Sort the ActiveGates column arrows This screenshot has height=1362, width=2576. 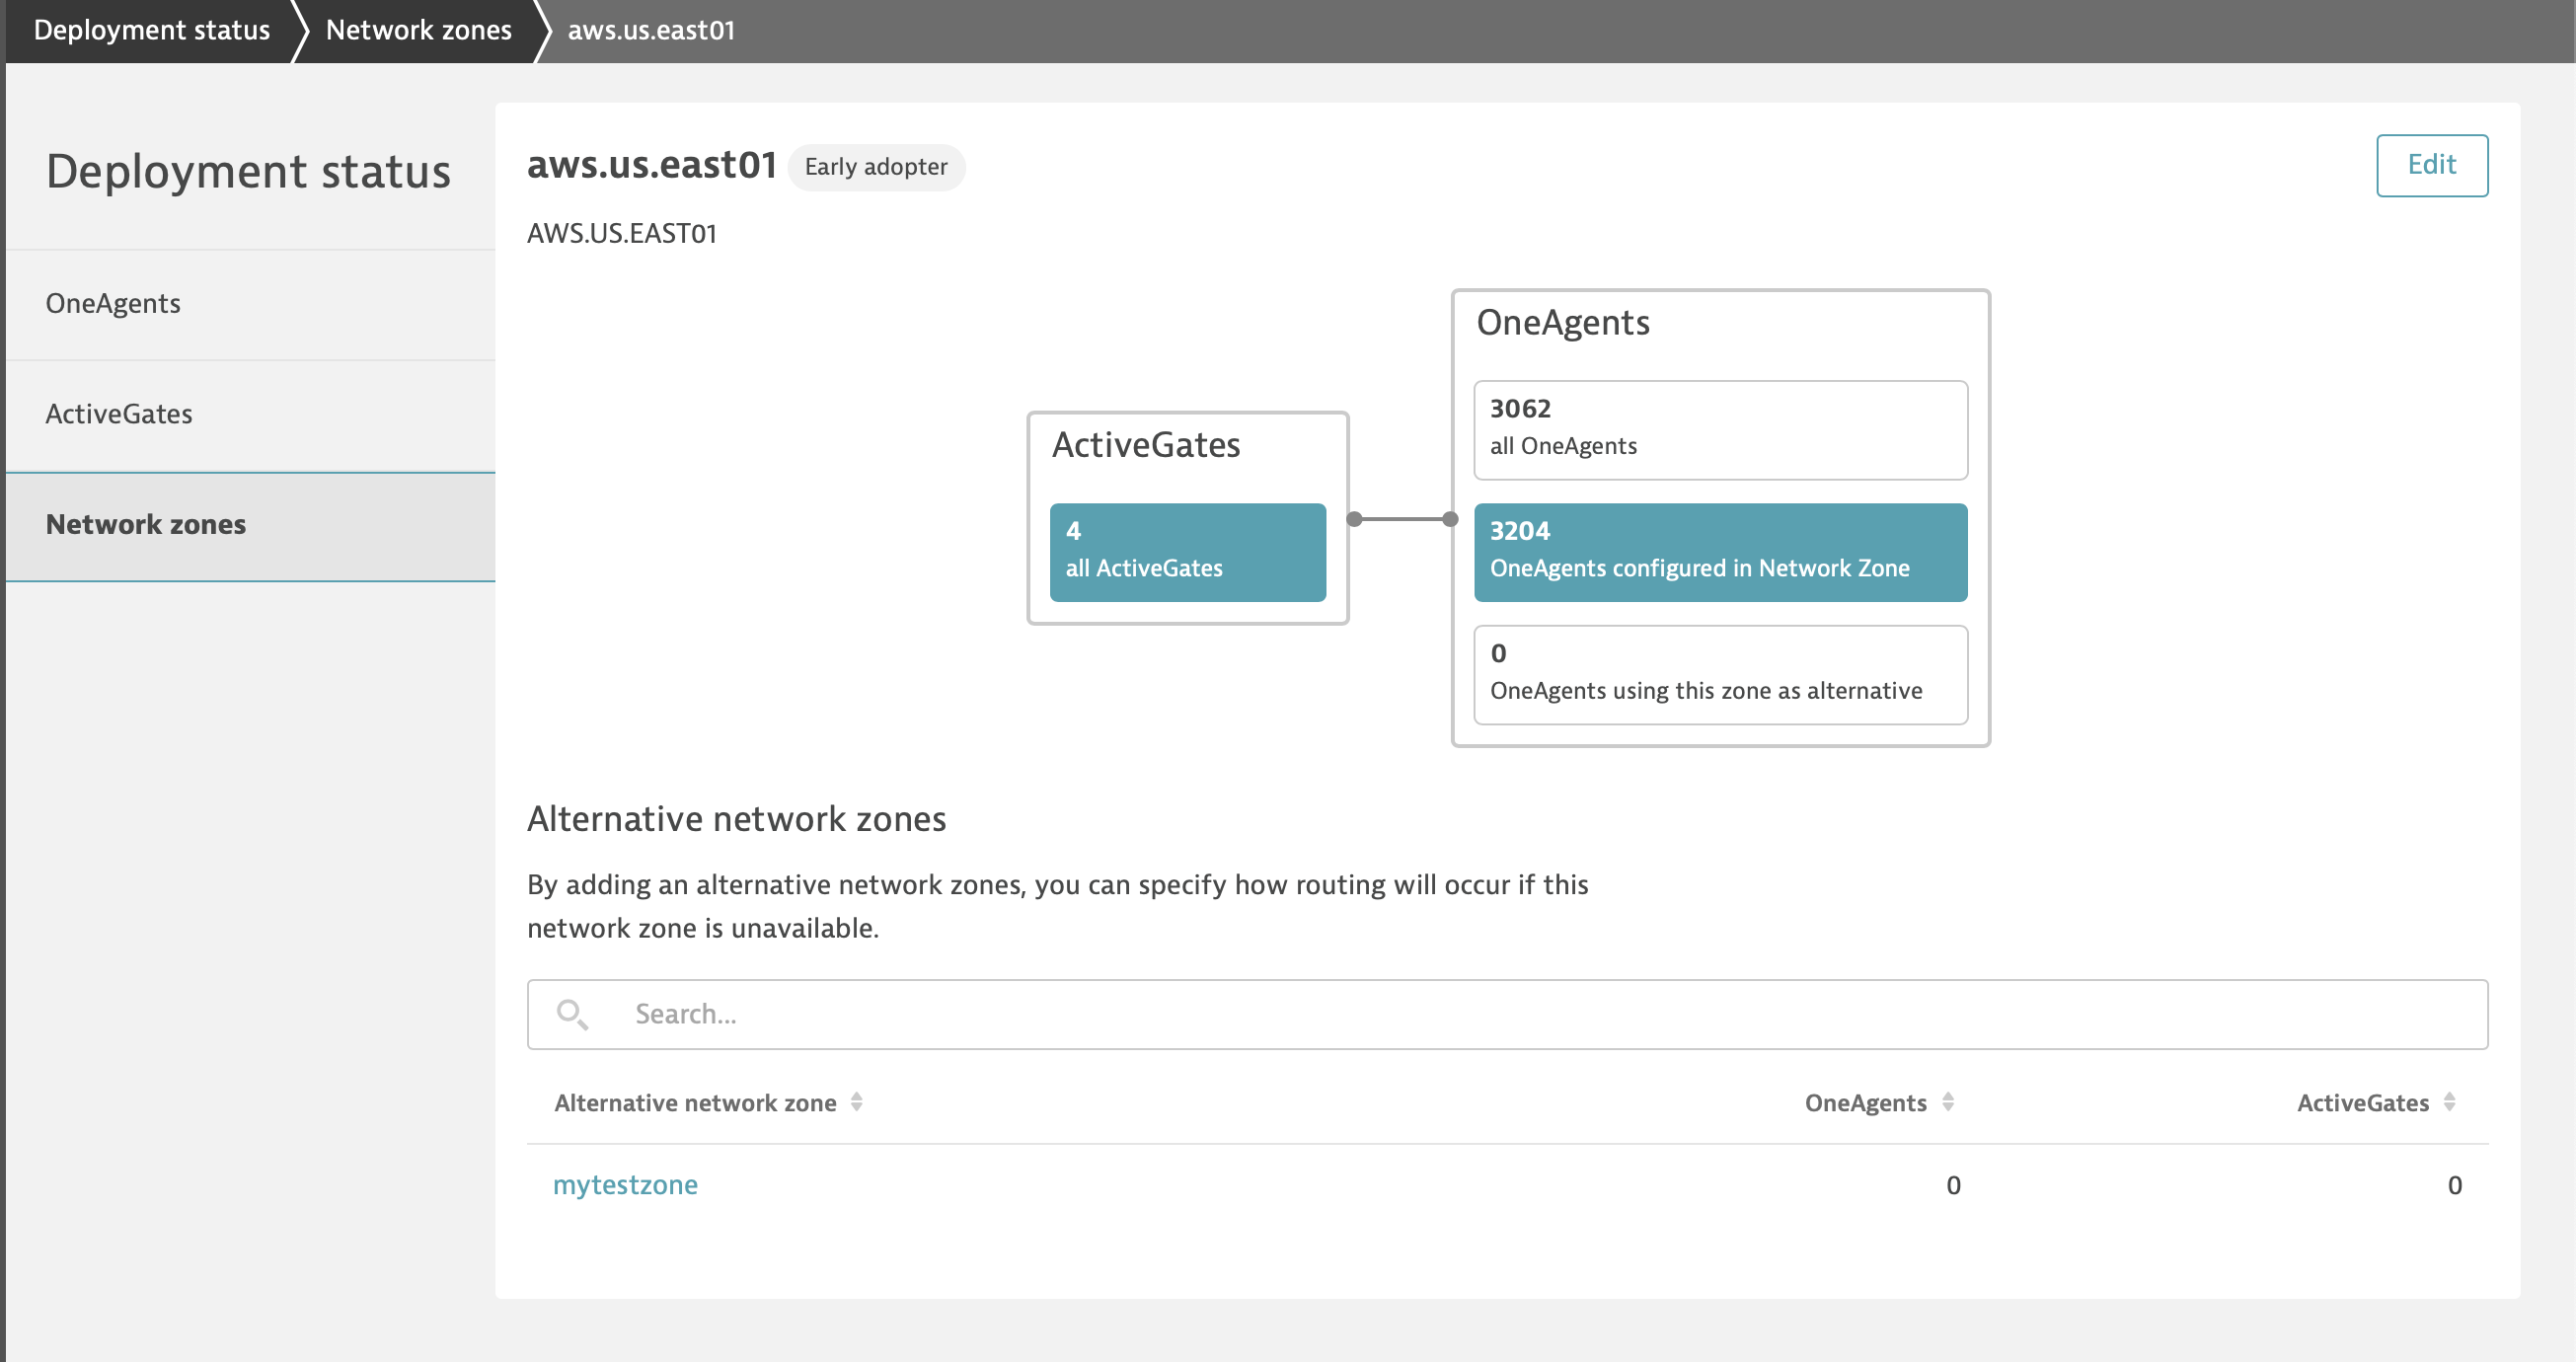pyautogui.click(x=2449, y=1101)
